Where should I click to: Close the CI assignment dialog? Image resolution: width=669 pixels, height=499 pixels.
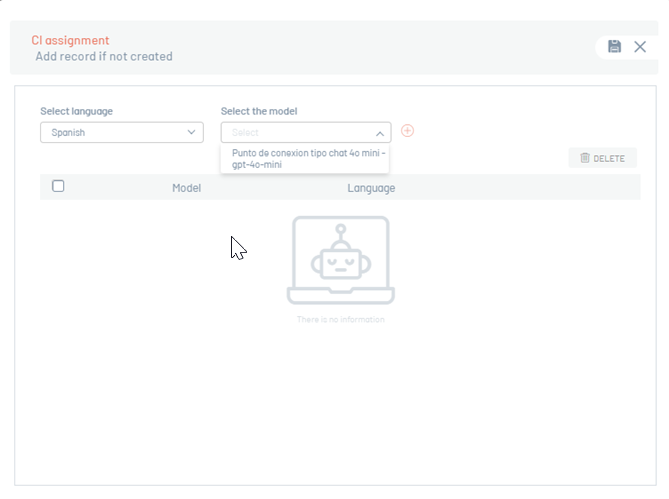coord(640,47)
